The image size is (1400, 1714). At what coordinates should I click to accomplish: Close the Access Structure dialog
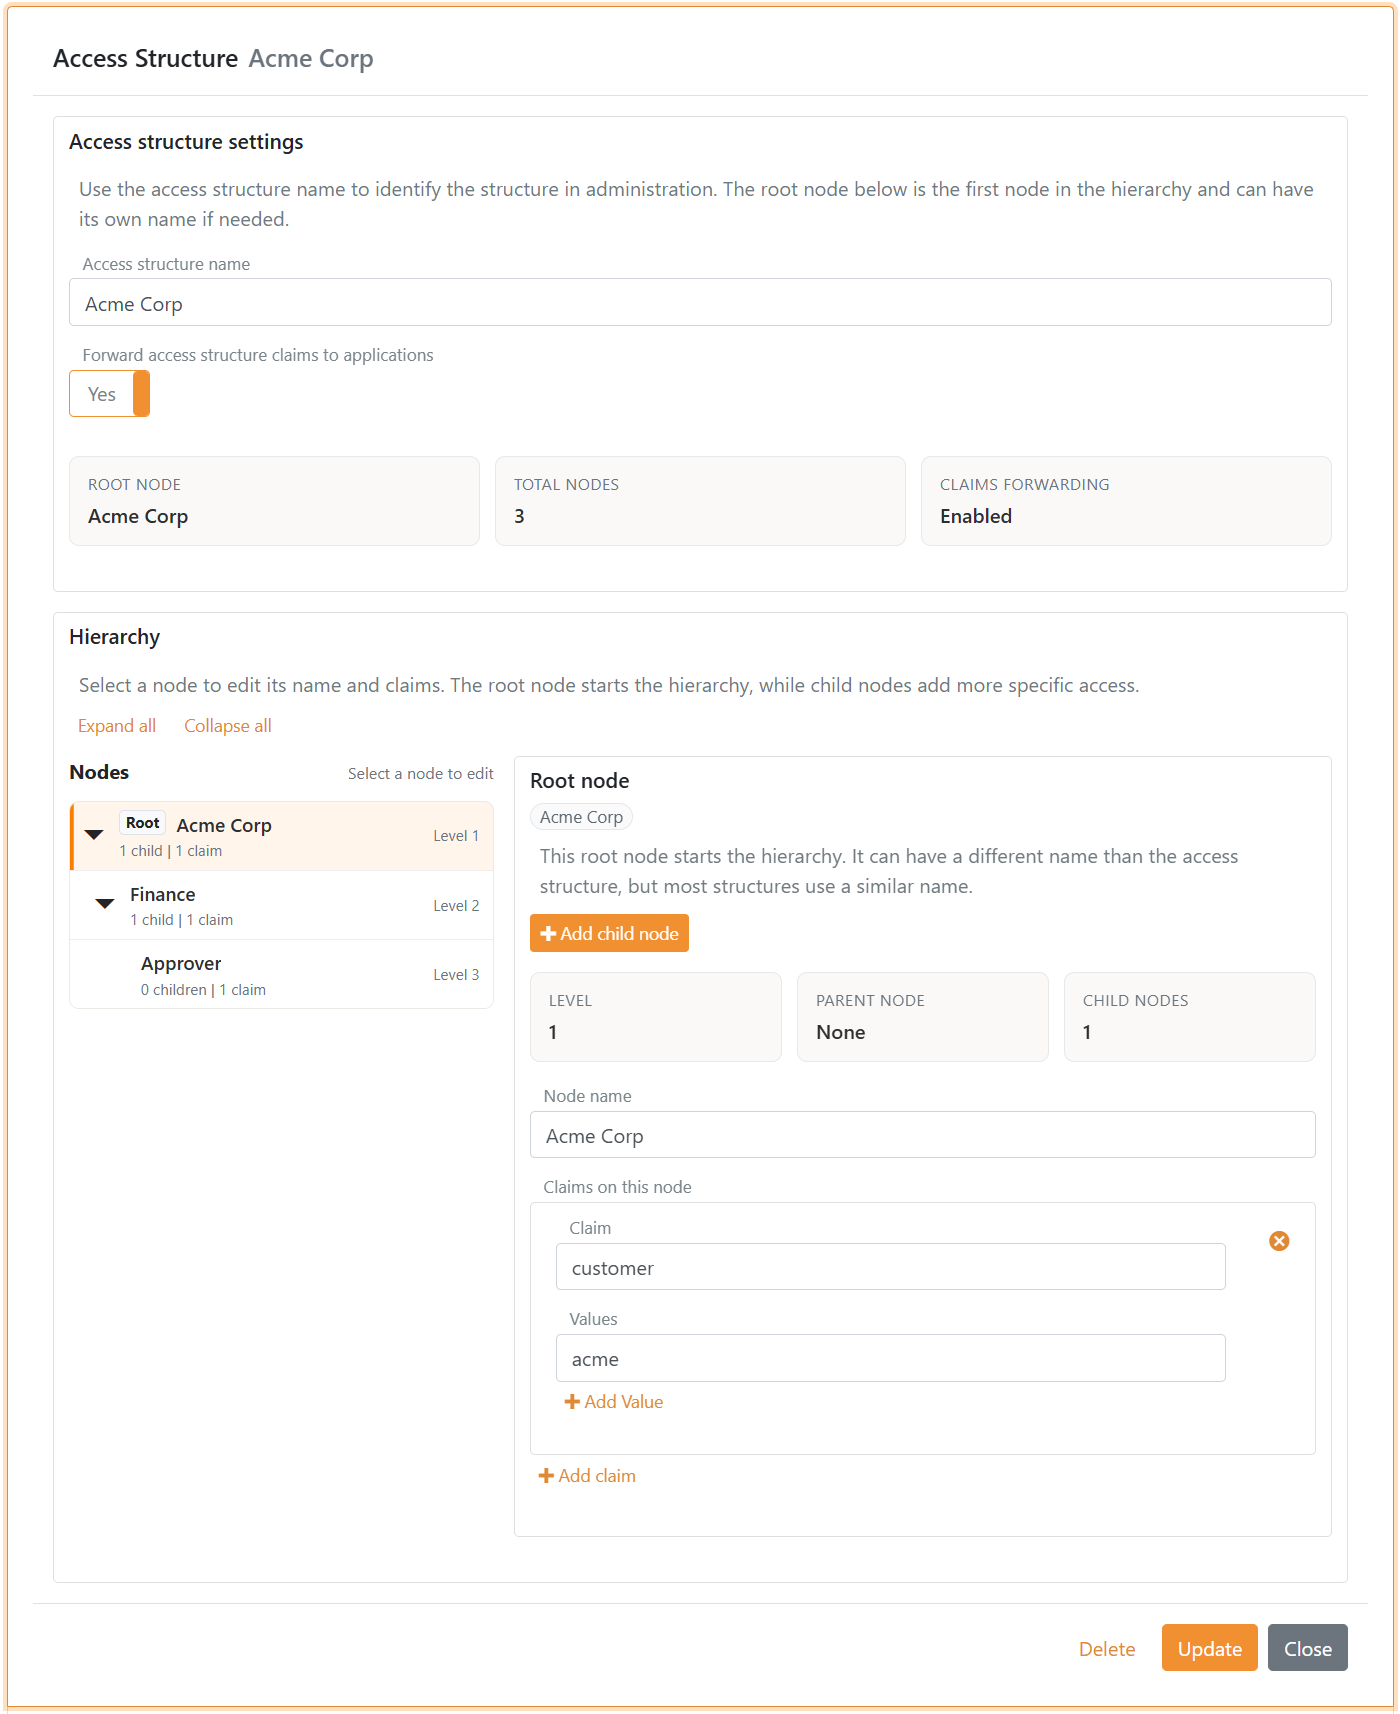(1306, 1648)
